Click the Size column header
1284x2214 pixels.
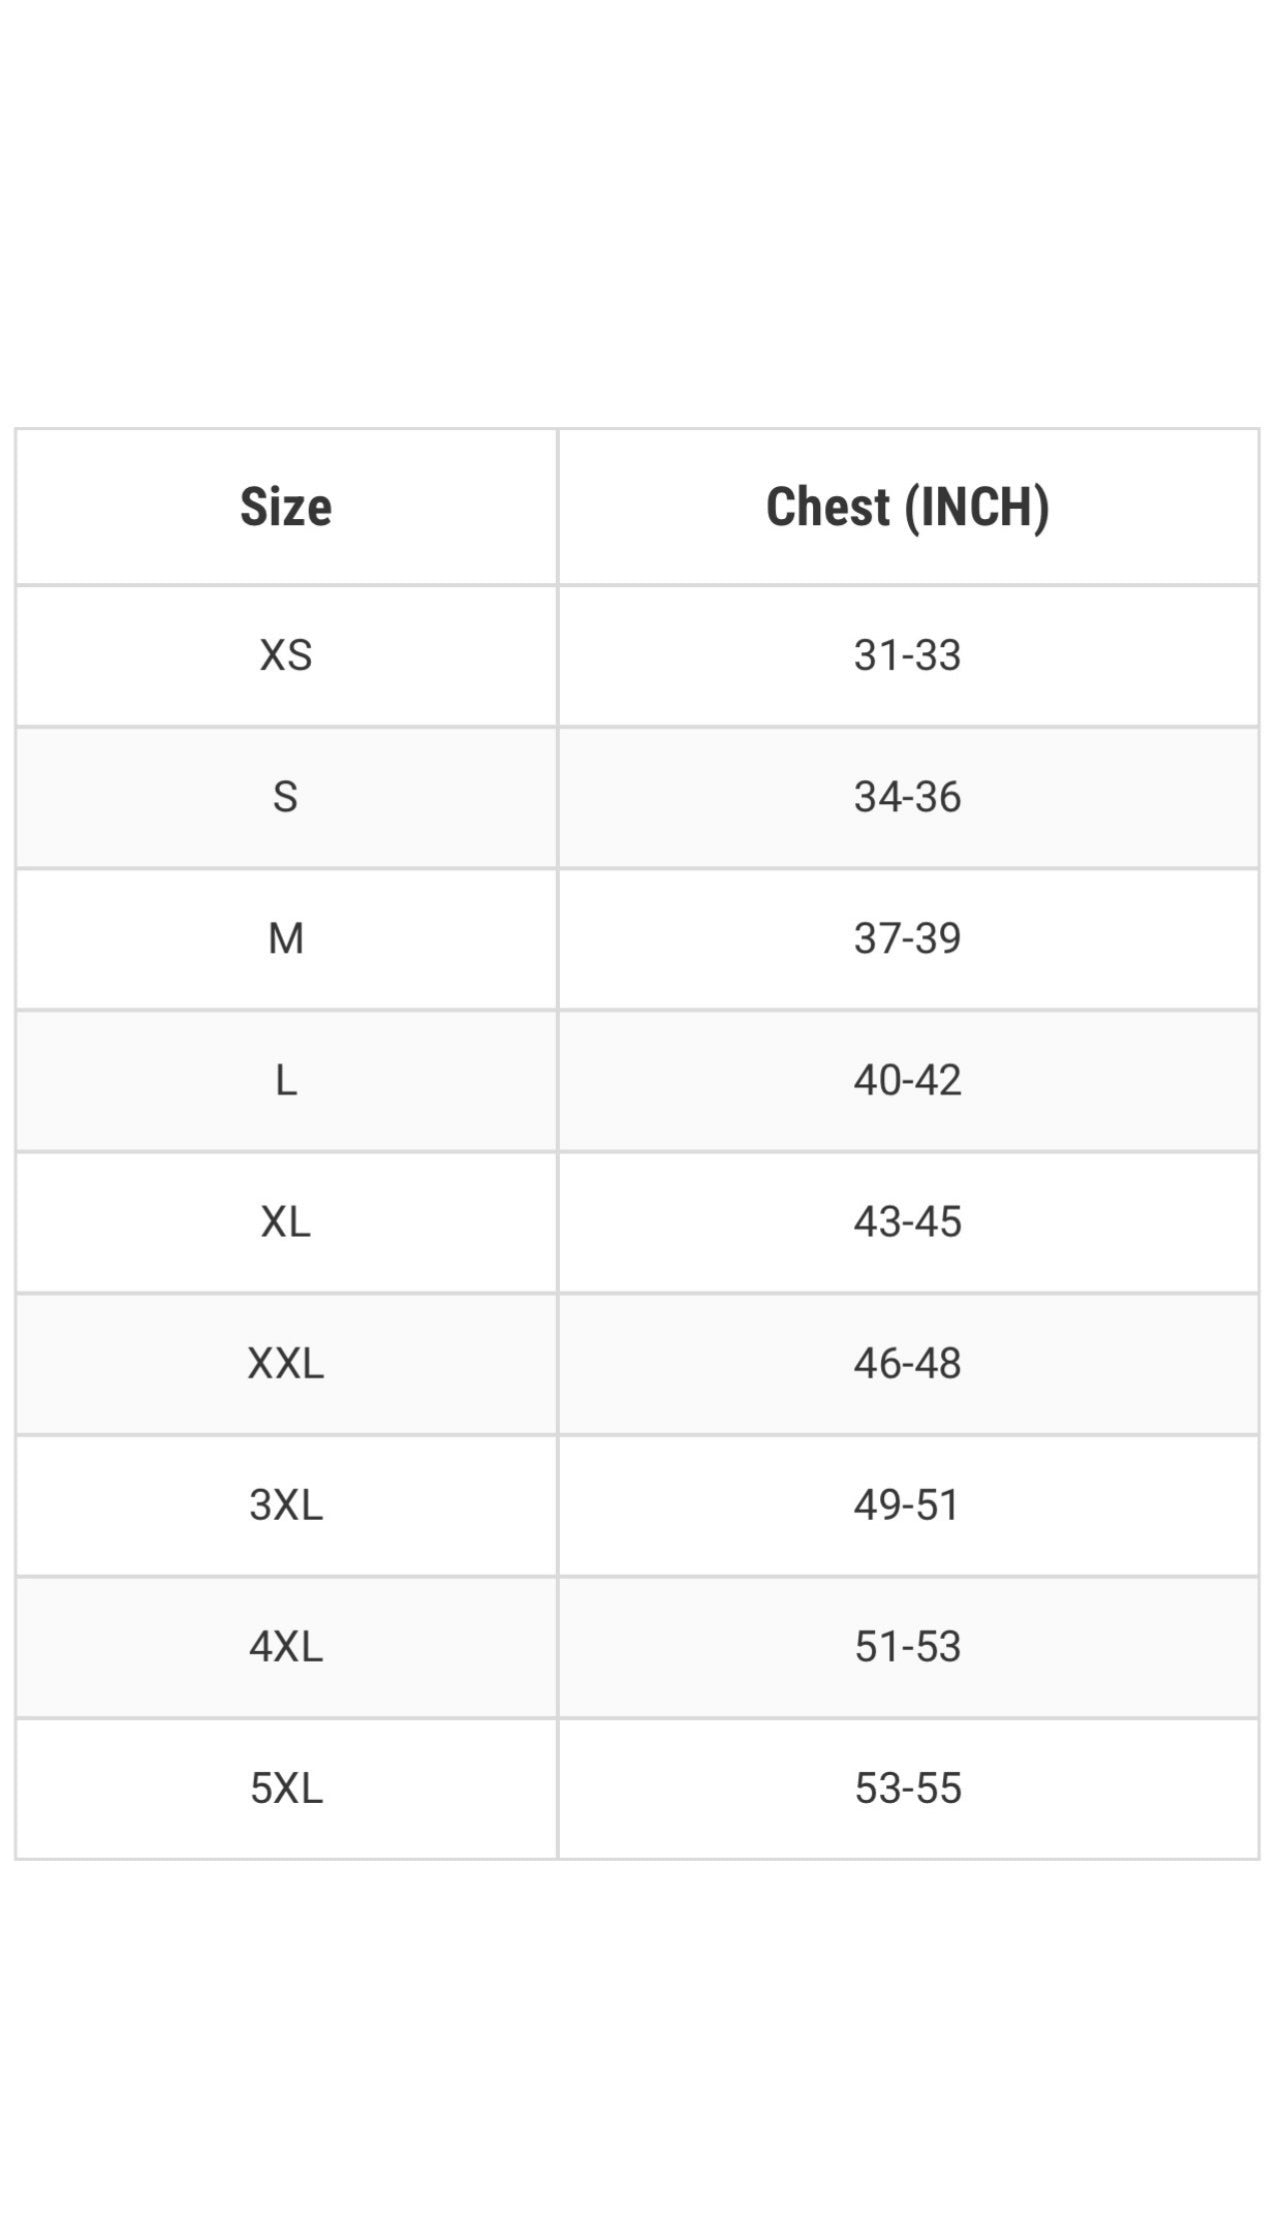coord(286,507)
